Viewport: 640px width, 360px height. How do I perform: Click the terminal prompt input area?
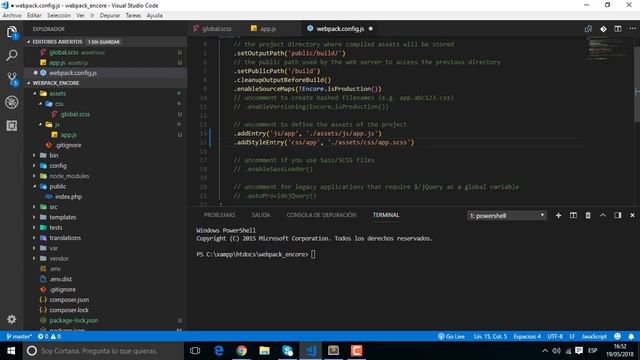313,254
